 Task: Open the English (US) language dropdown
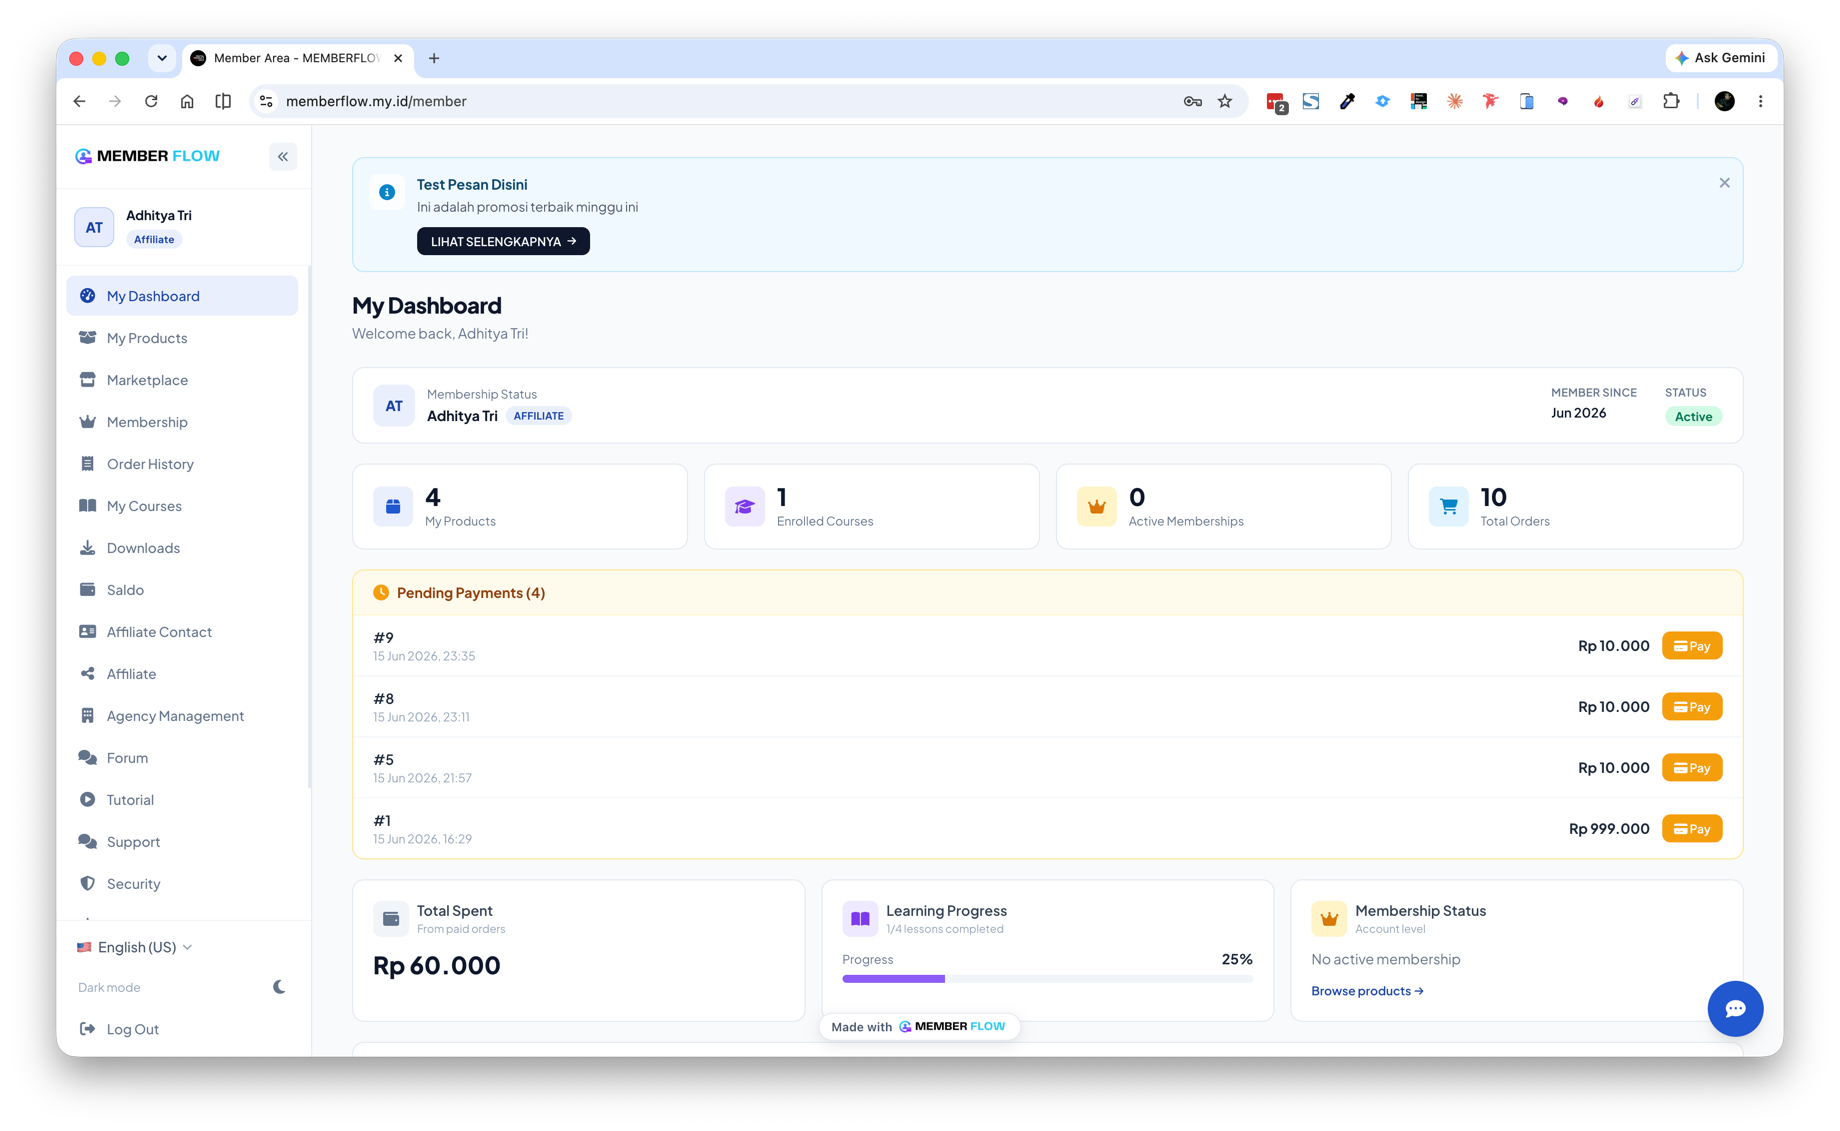pyautogui.click(x=135, y=947)
